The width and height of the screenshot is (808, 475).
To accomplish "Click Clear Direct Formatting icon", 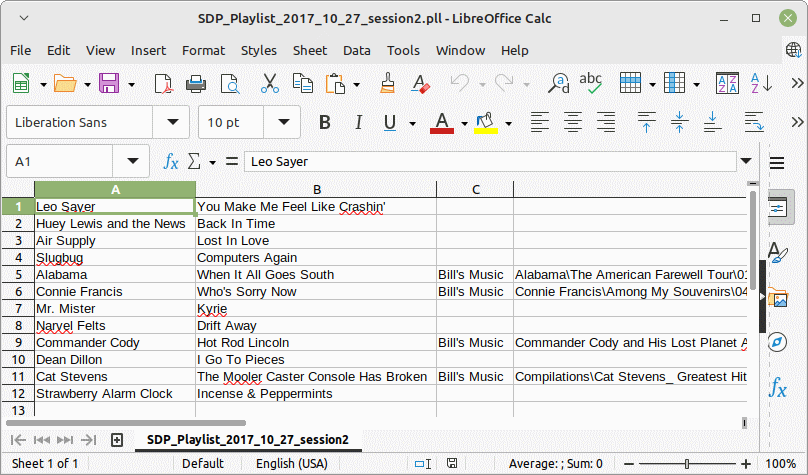I will click(420, 83).
